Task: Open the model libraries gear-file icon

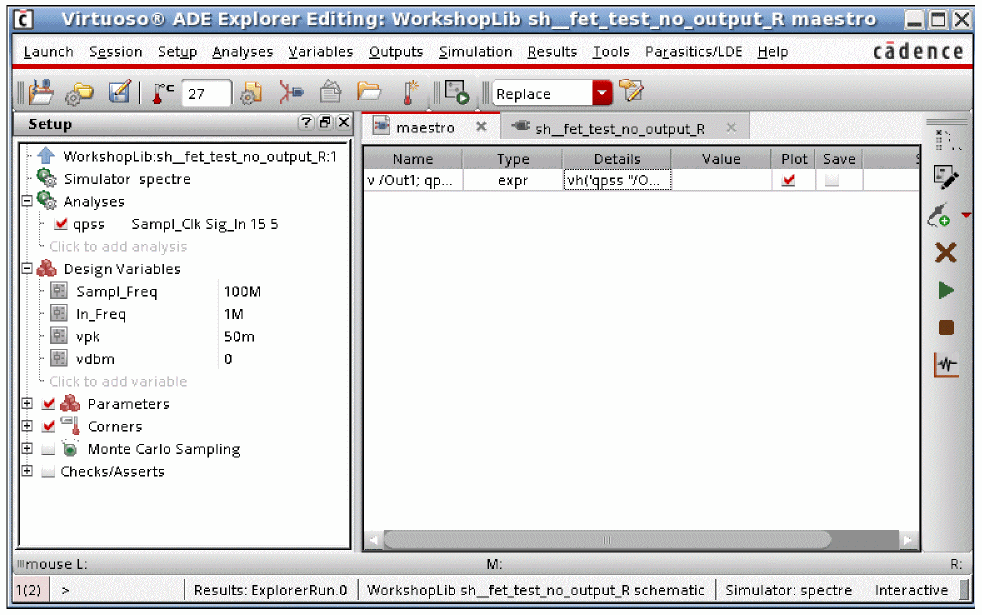Action: click(x=251, y=93)
